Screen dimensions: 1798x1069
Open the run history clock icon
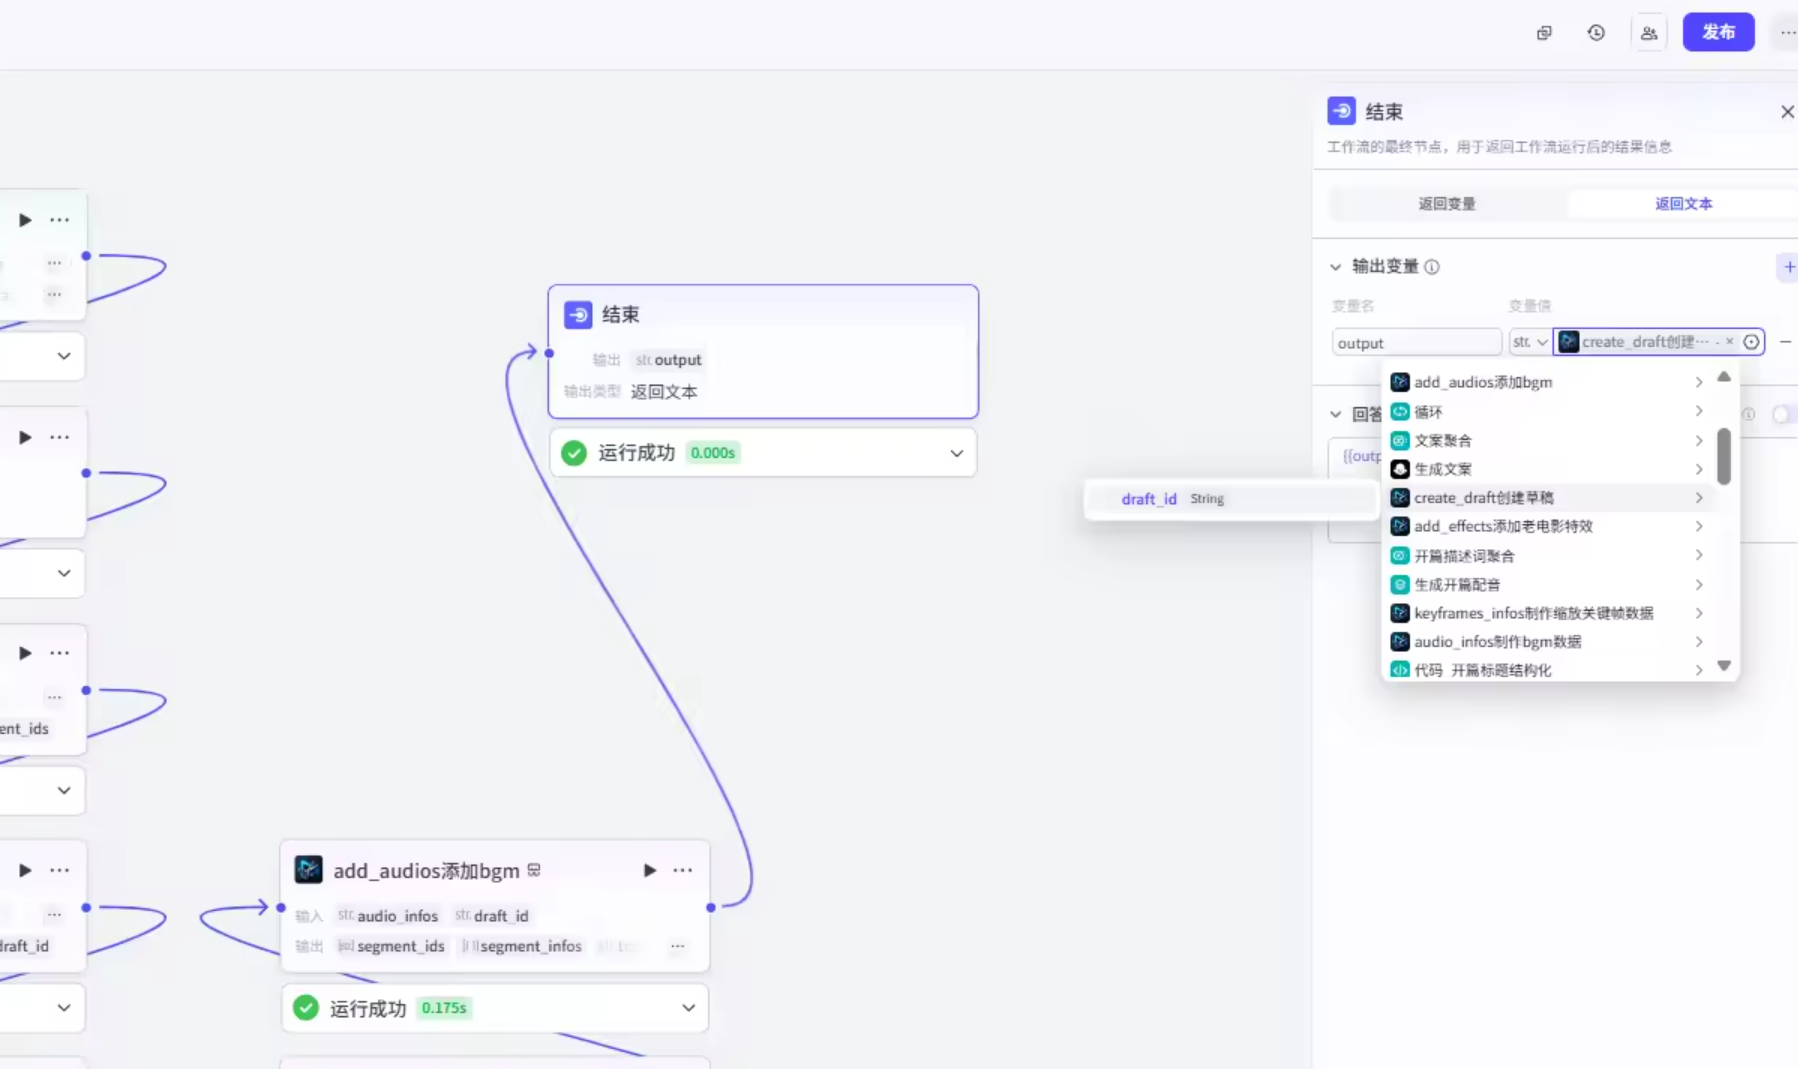[x=1595, y=33]
